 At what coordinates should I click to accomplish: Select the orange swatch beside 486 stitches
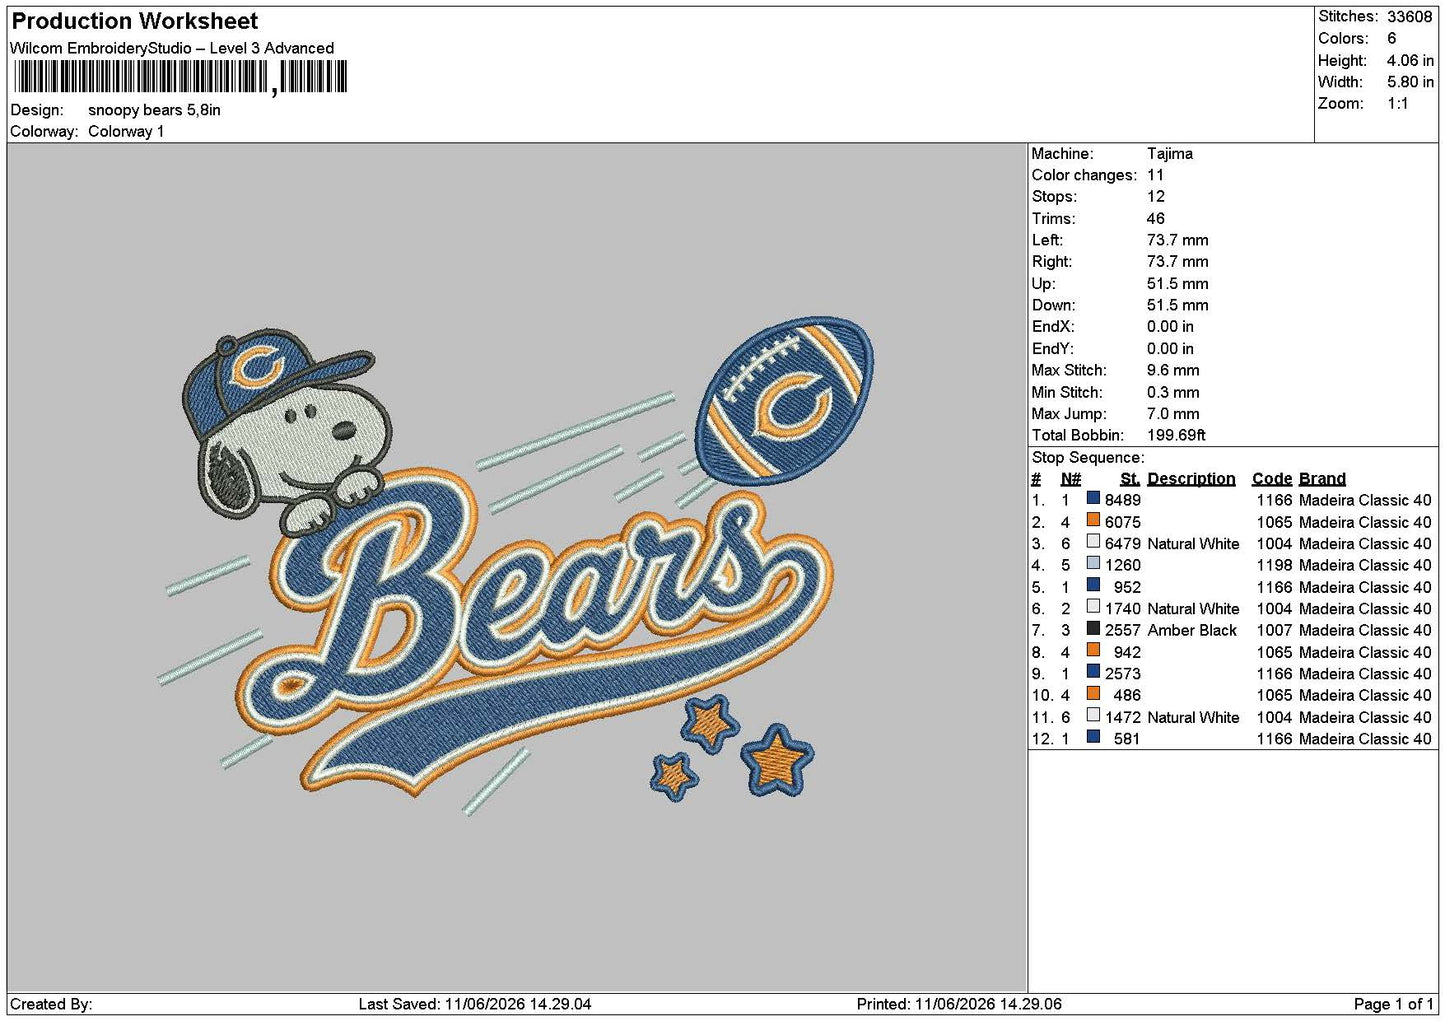coord(1093,694)
